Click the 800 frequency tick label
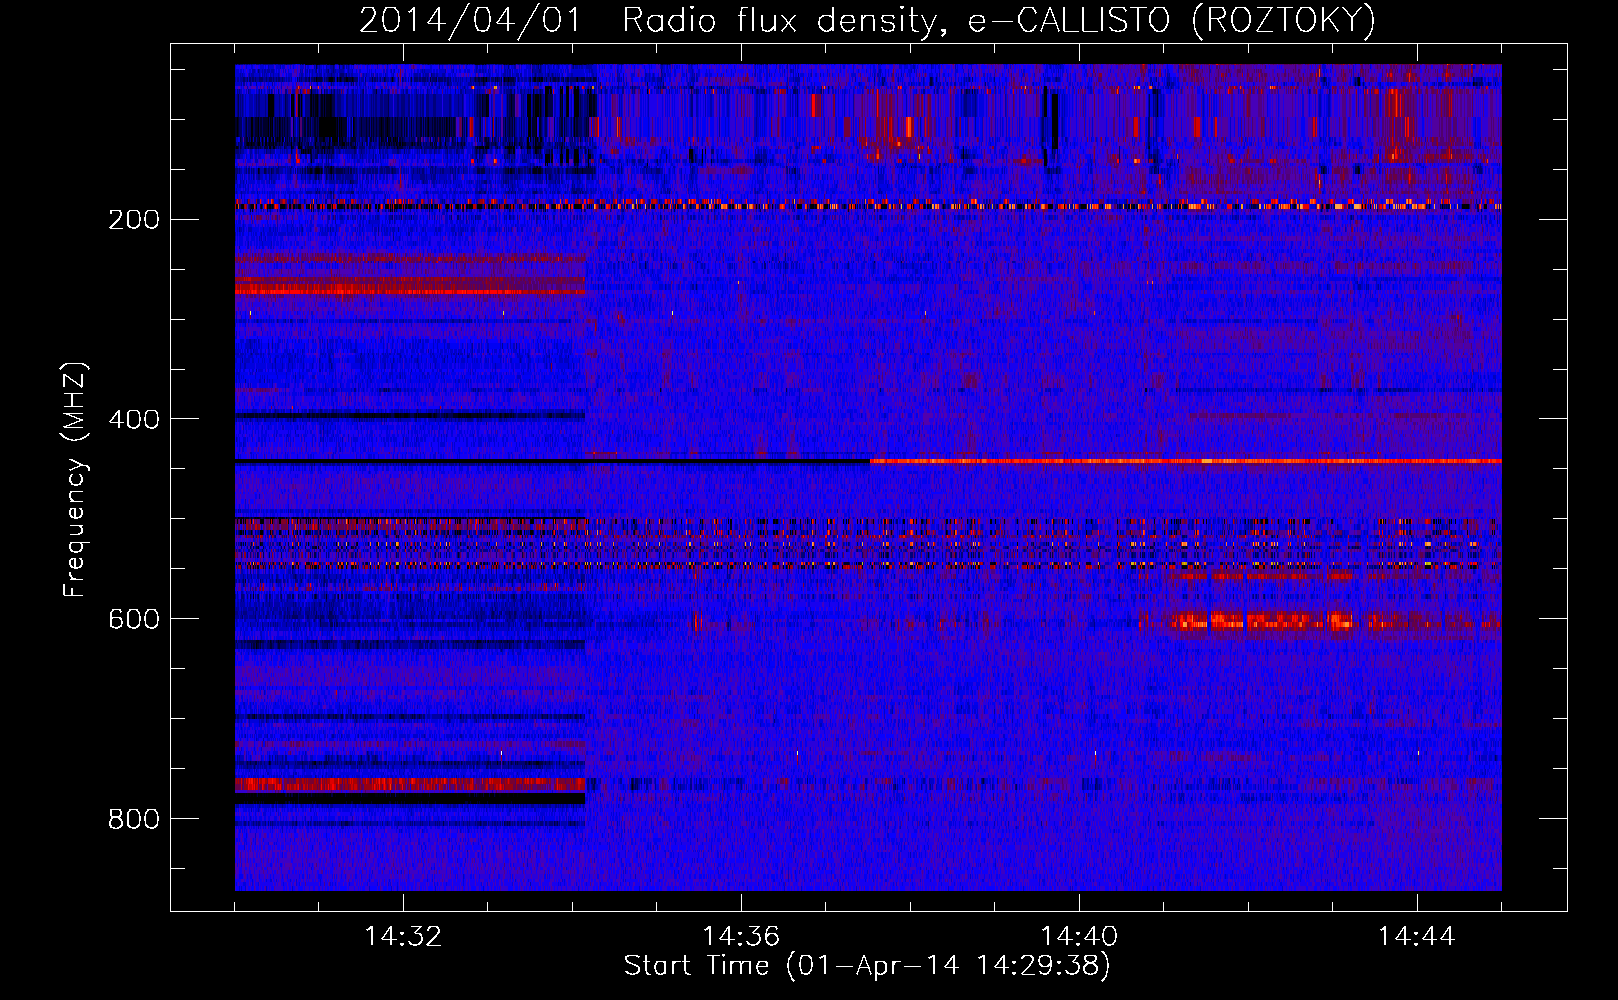Screen dimensions: 1618x1000 [133, 819]
